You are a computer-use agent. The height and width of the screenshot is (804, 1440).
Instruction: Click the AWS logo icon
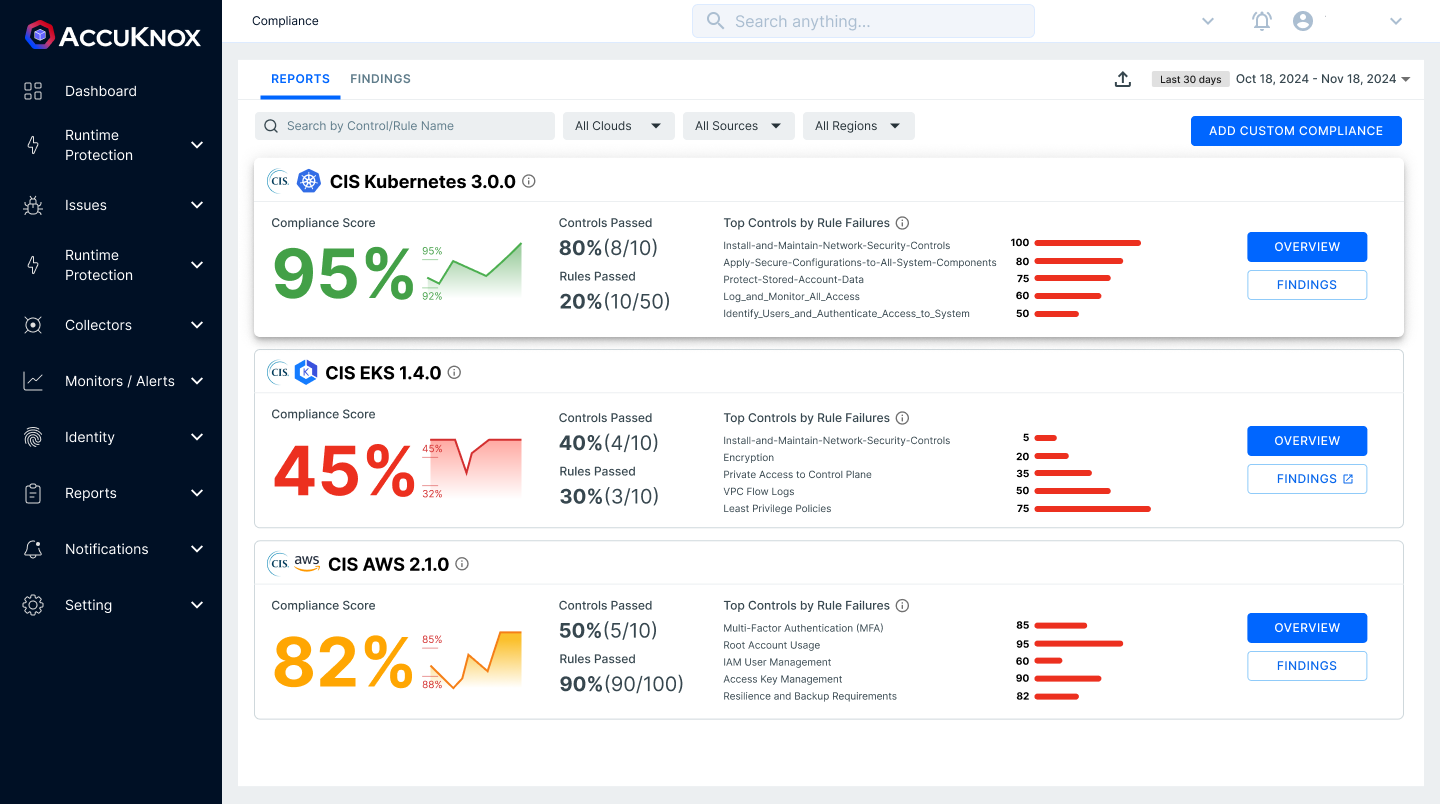(307, 563)
